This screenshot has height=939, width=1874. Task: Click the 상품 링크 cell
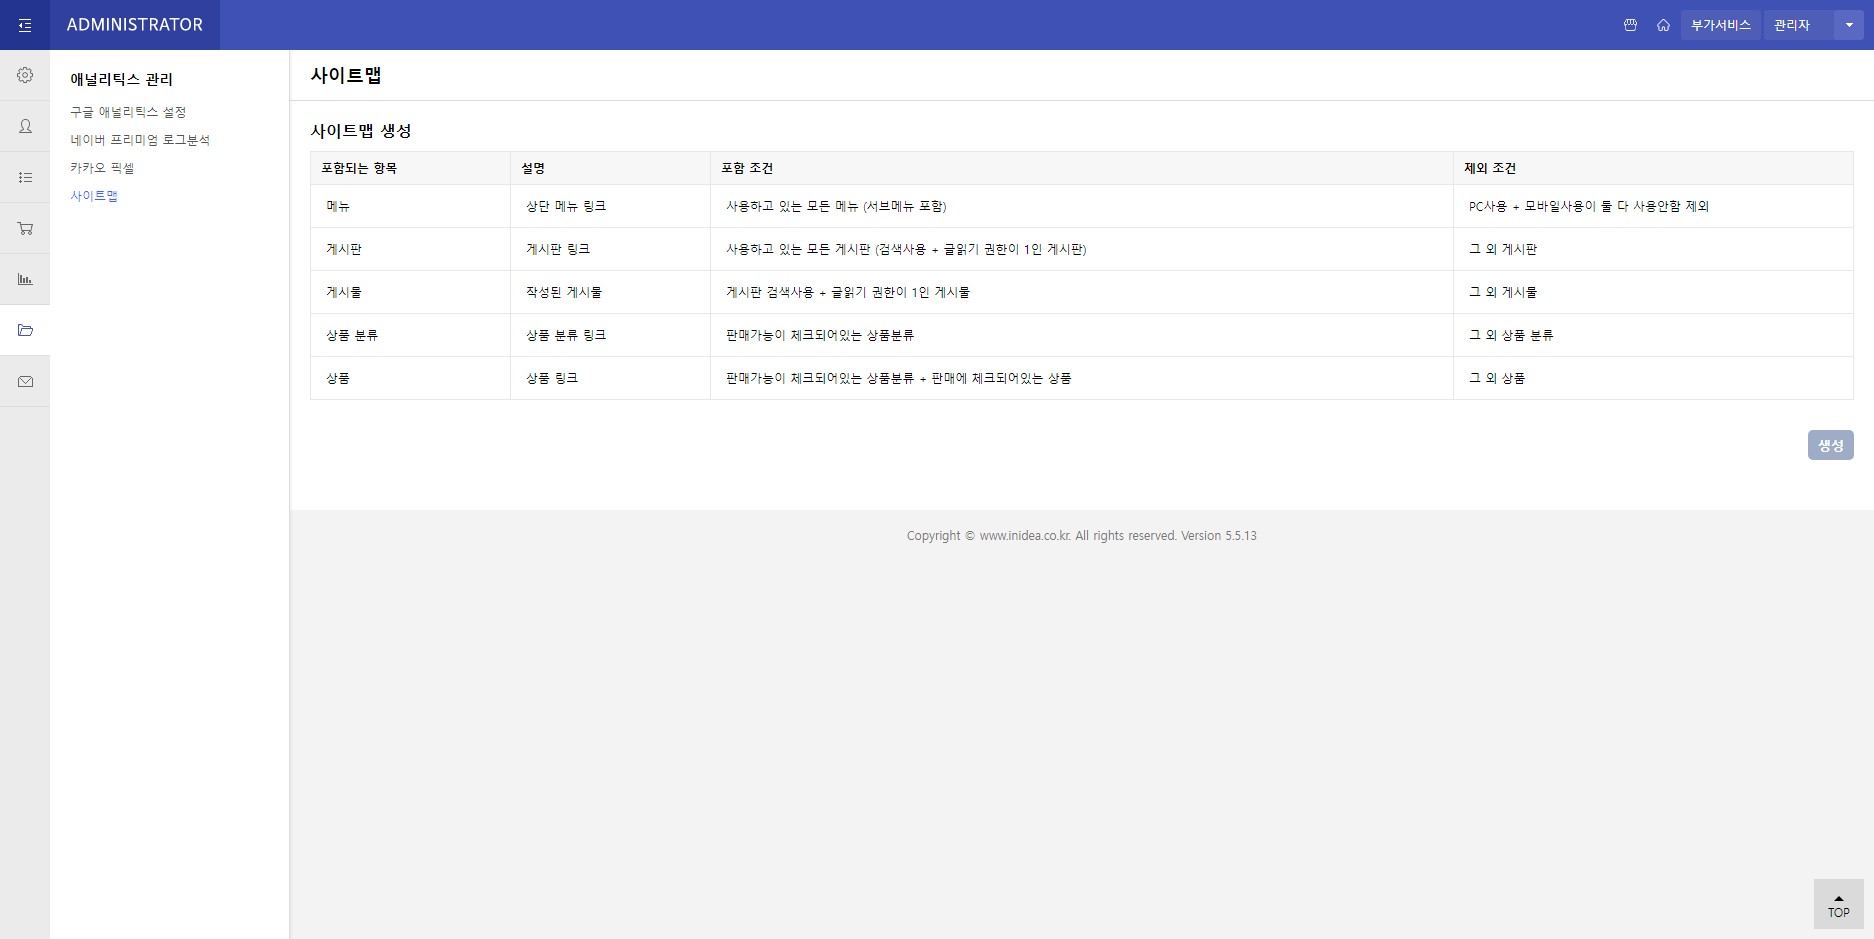610,378
